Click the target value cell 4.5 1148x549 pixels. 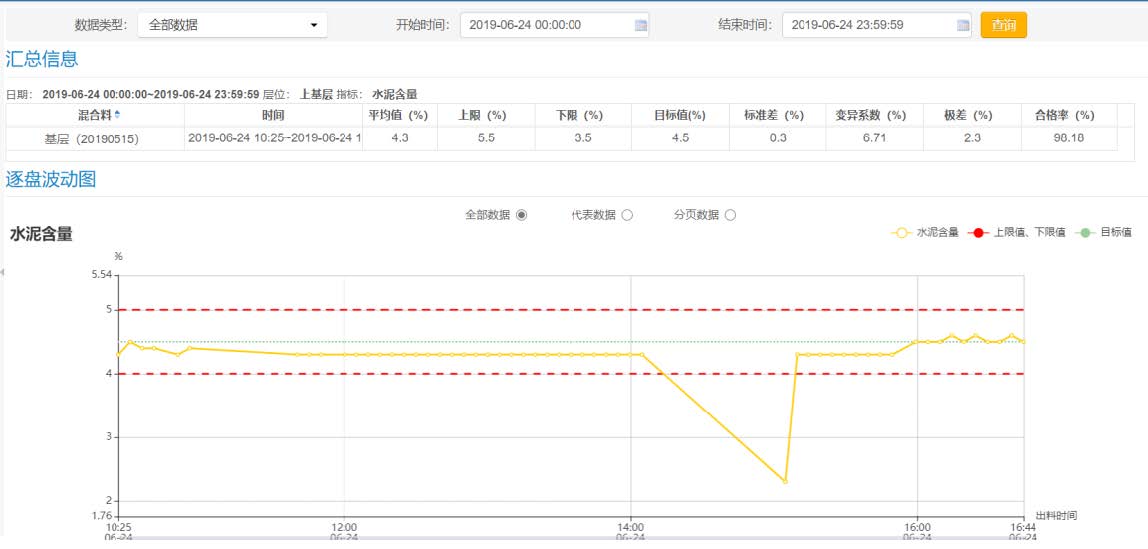coord(680,138)
